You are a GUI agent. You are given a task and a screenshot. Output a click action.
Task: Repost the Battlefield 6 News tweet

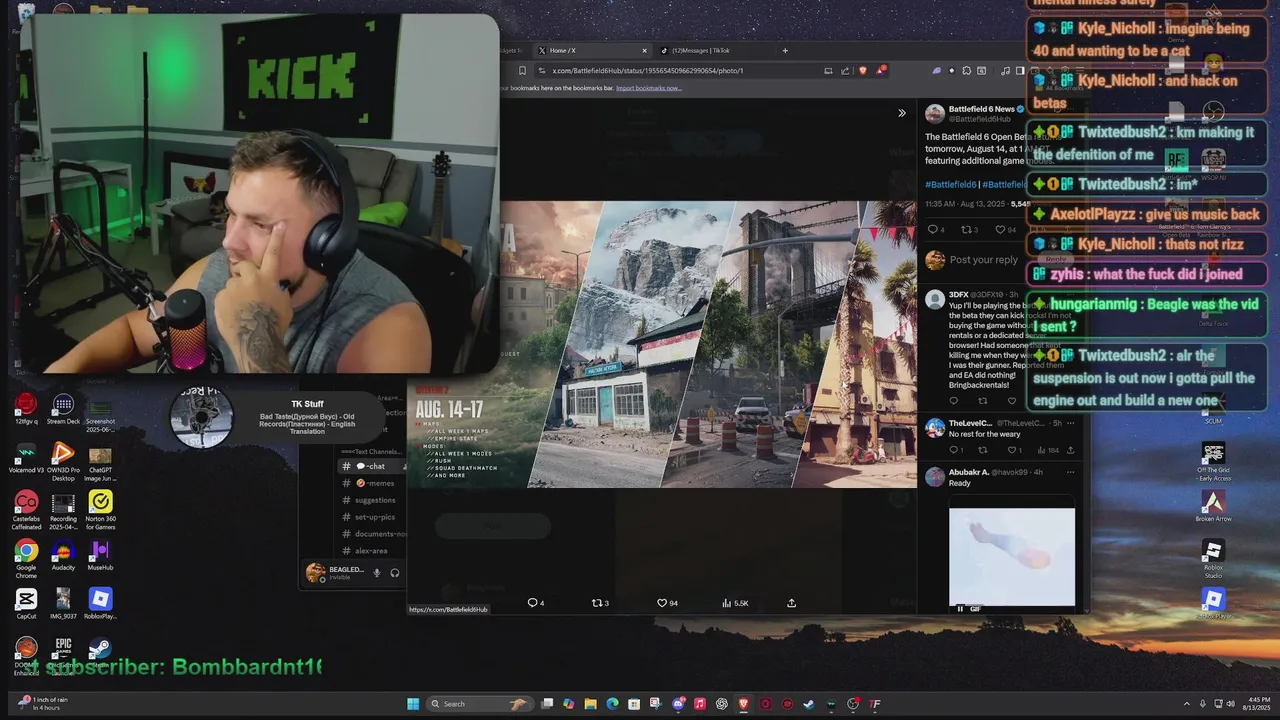coord(966,230)
